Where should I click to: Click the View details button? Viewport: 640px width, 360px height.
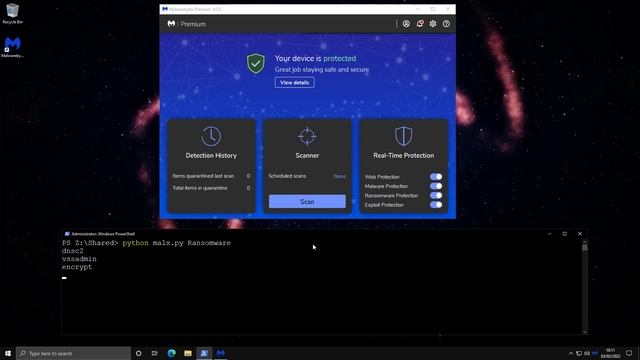(294, 82)
